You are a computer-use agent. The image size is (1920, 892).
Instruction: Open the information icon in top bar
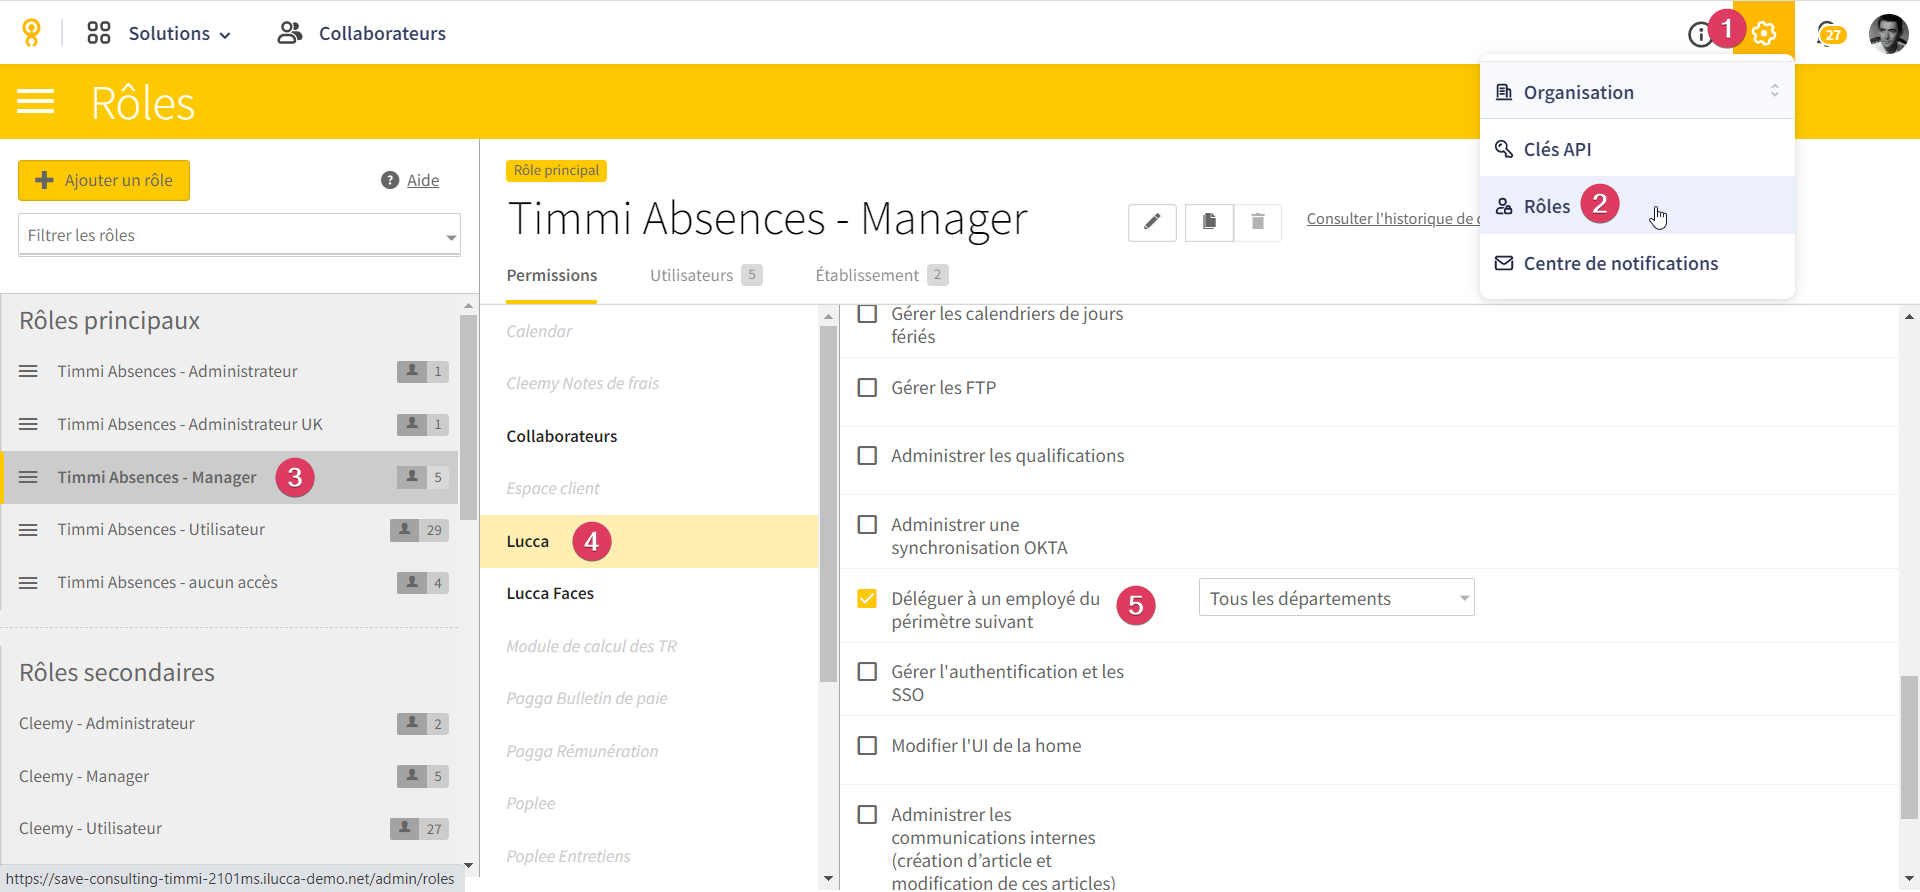(x=1700, y=35)
